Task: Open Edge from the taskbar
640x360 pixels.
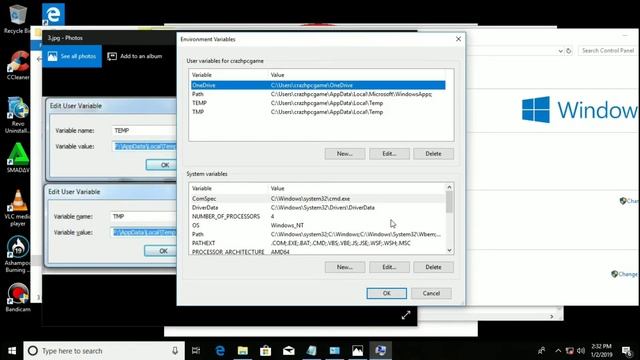Action: 220,351
